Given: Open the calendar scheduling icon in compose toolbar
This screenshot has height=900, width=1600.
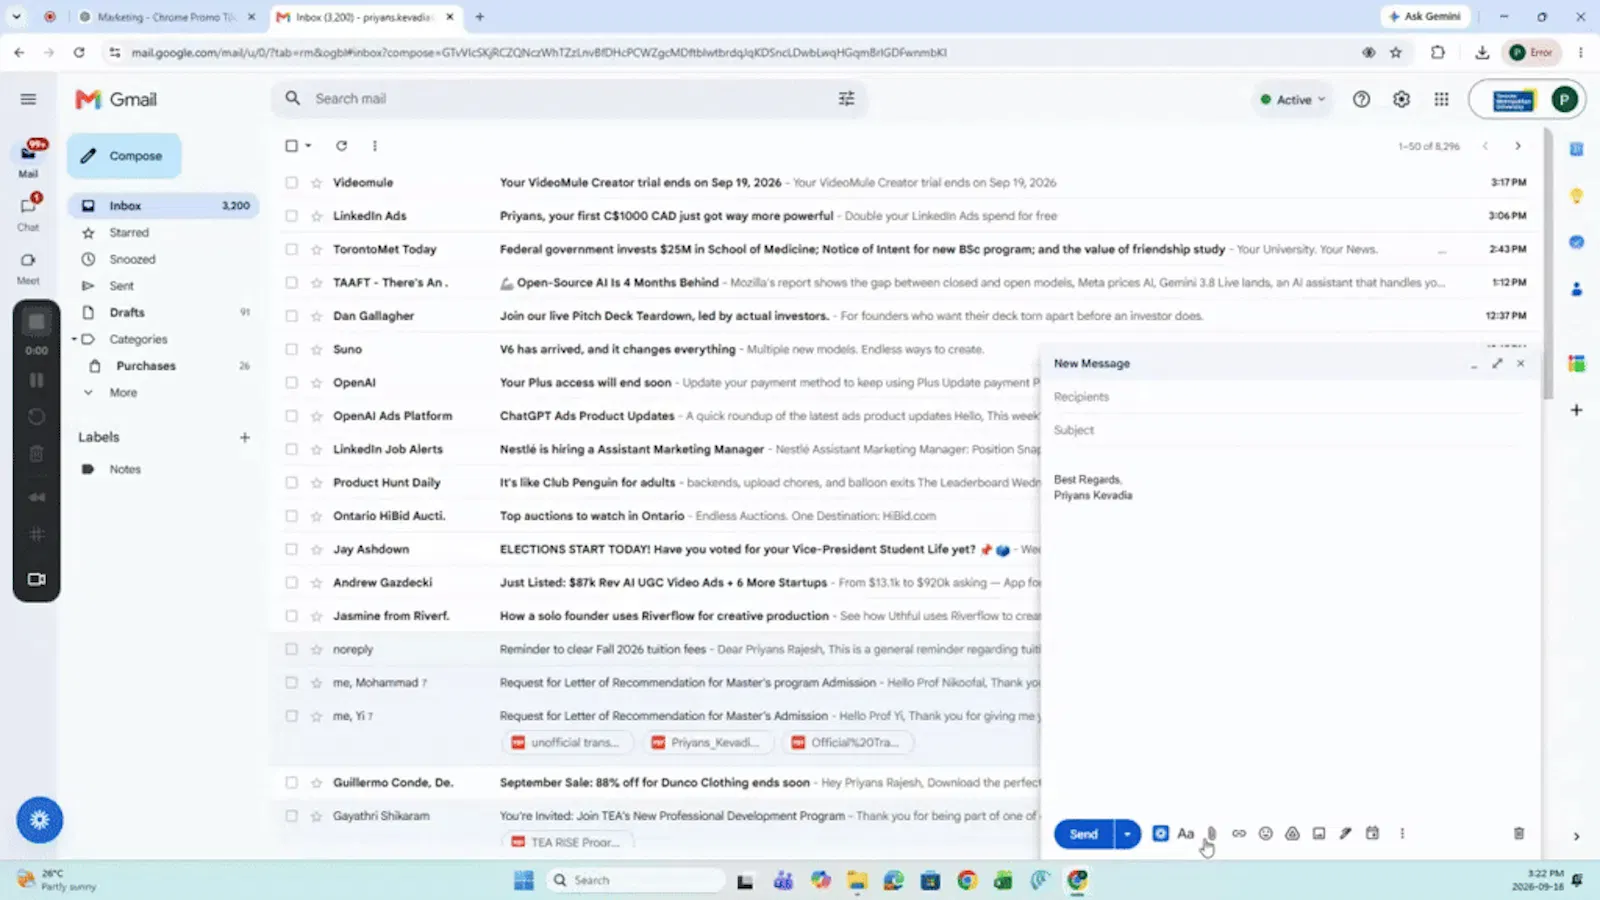Looking at the screenshot, I should [x=1372, y=833].
